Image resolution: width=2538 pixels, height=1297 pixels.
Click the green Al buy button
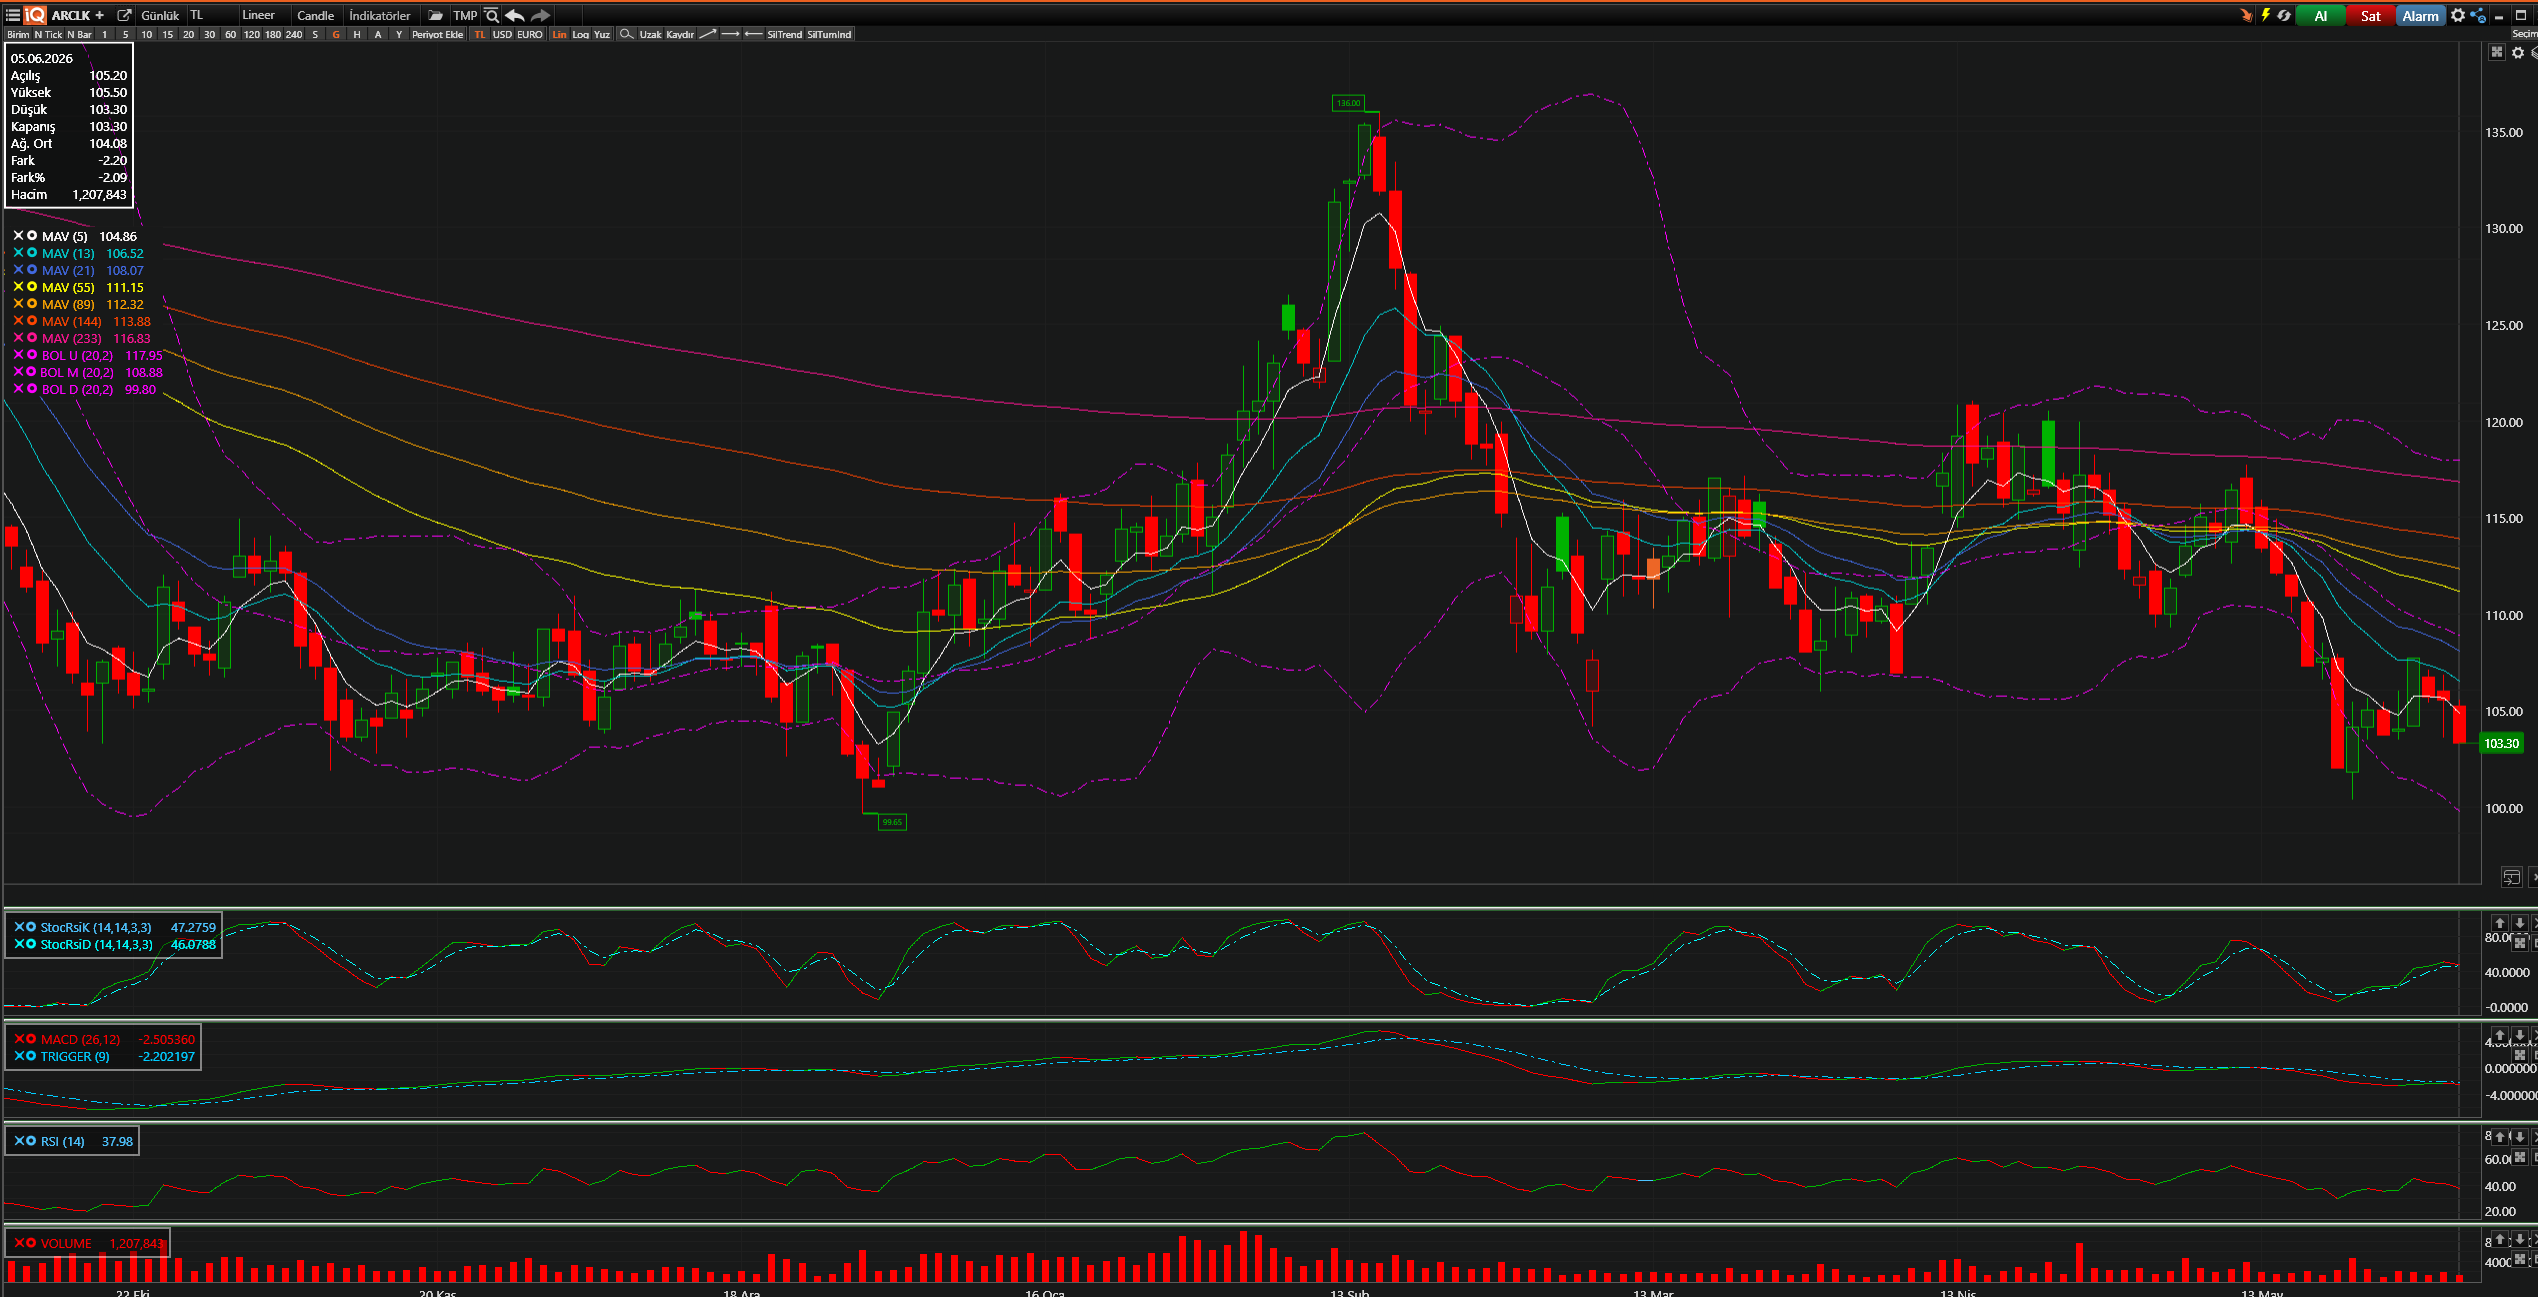coord(2321,15)
